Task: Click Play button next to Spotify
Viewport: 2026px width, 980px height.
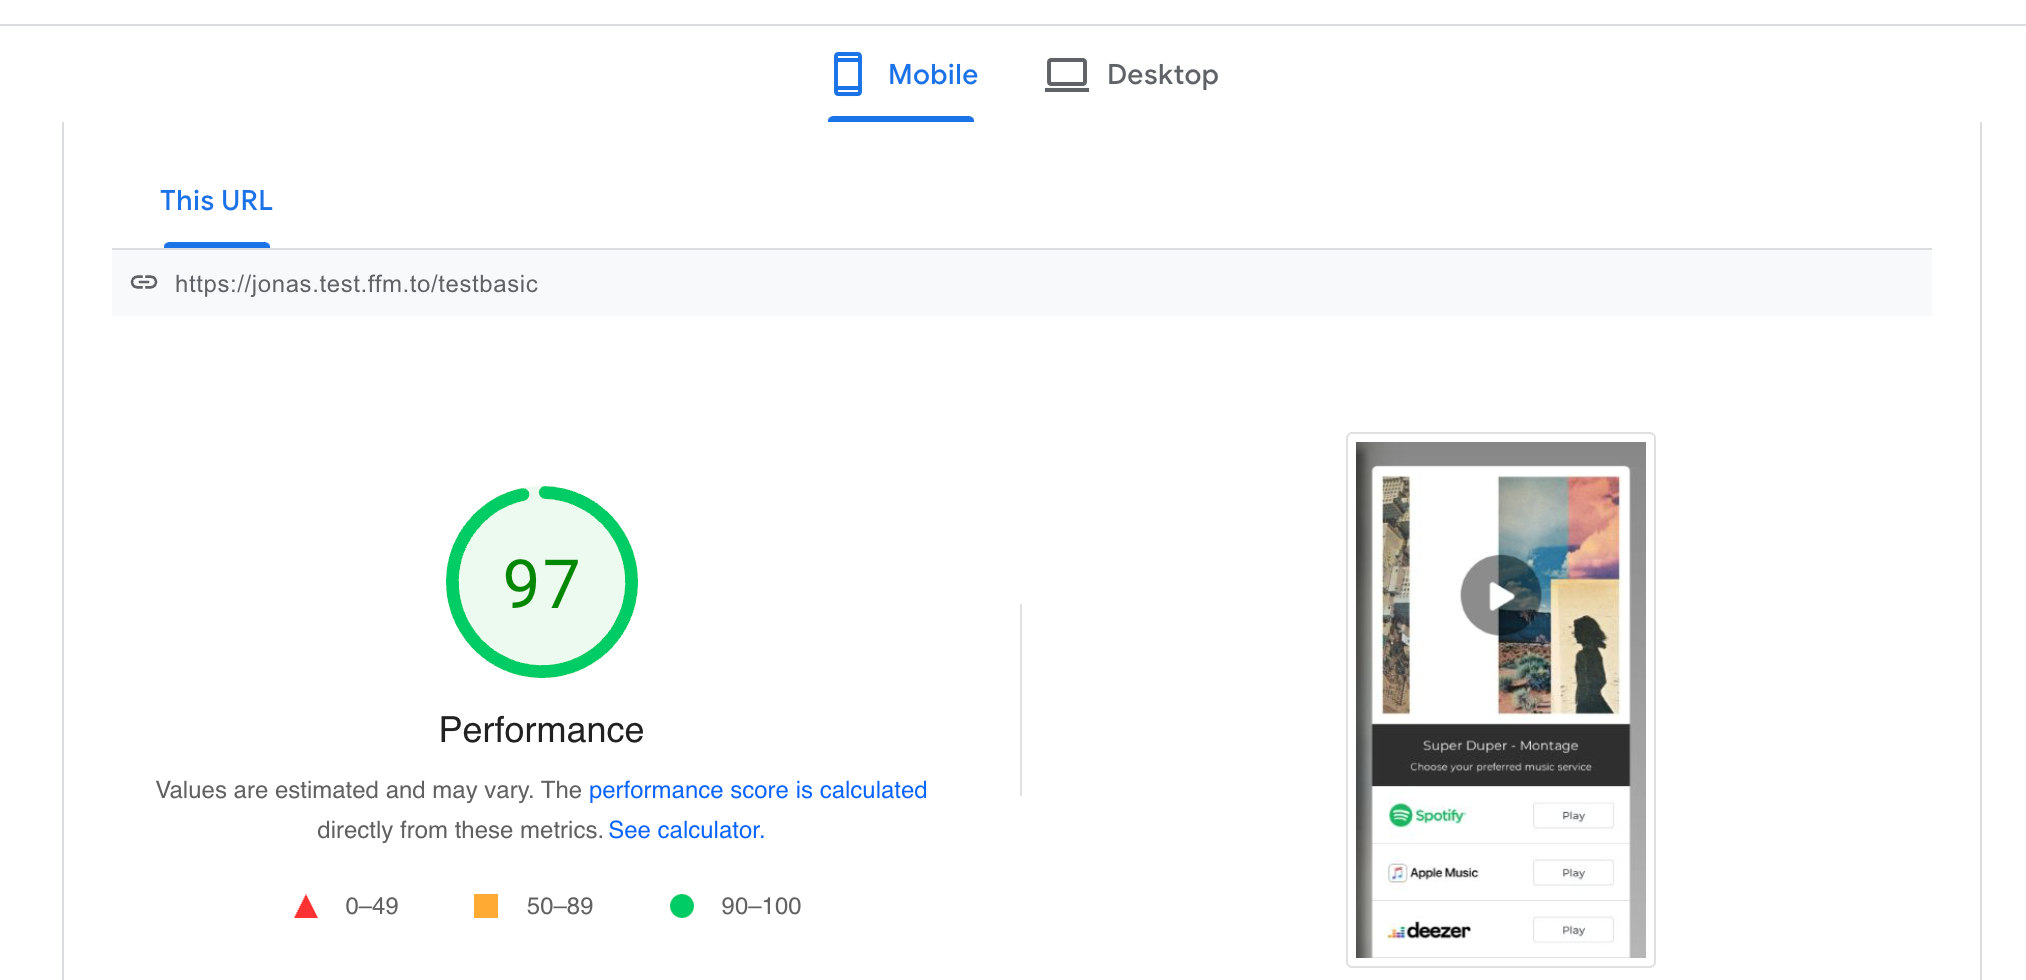Action: [1573, 816]
